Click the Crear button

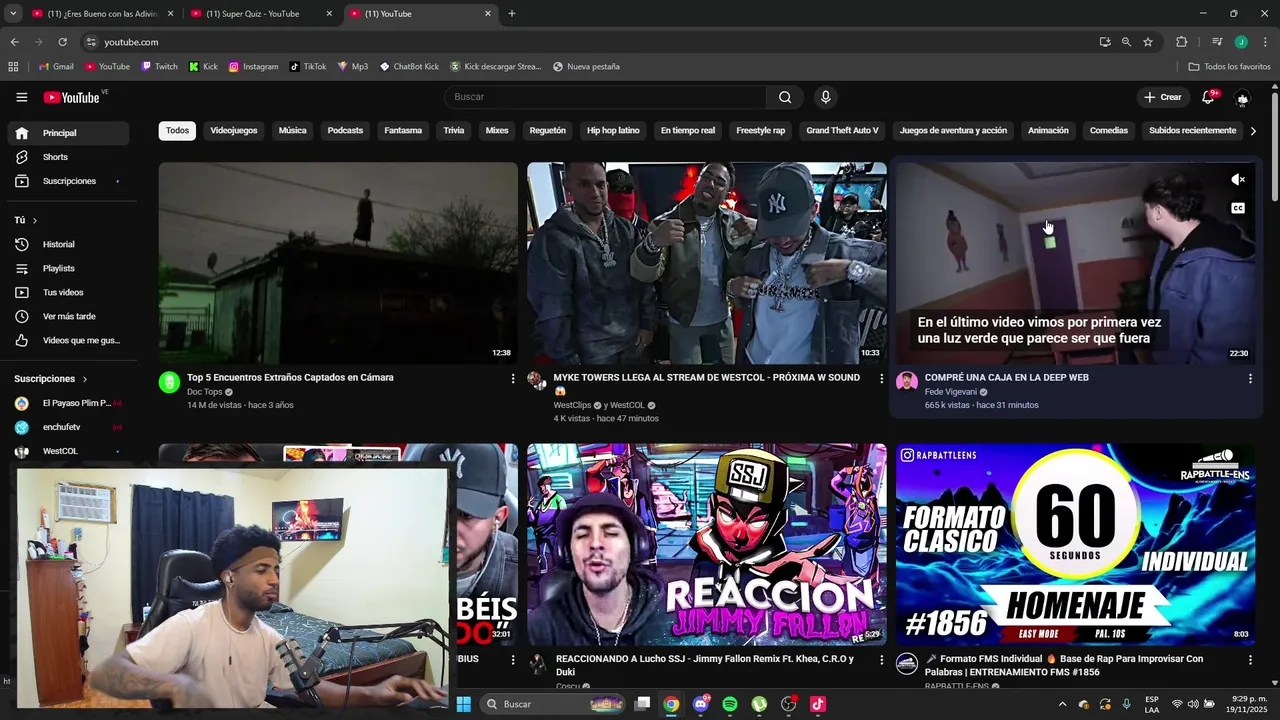1163,97
